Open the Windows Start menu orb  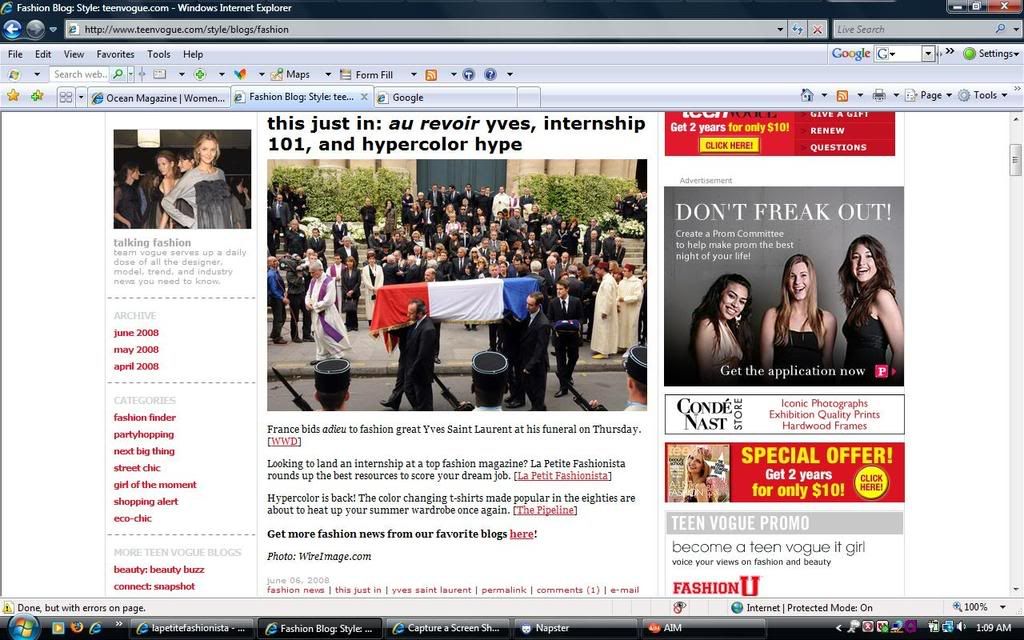click(x=22, y=628)
